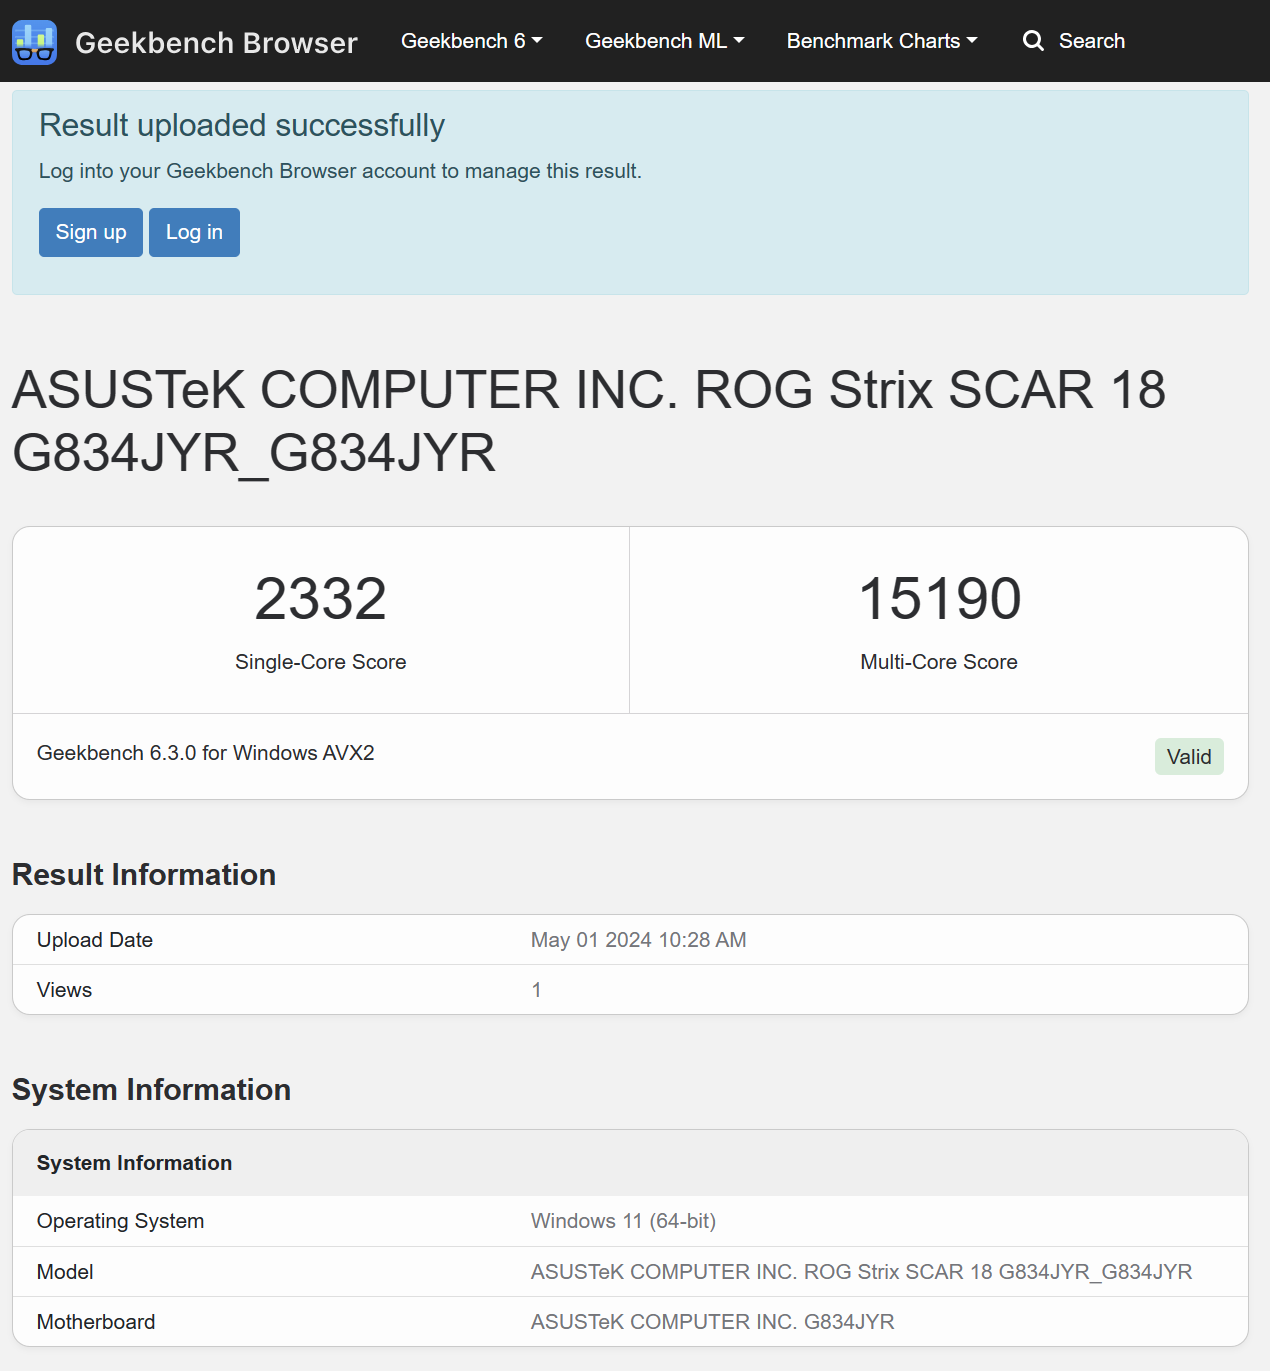Viewport: 1270px width, 1371px height.
Task: Click the magnifying glass search icon
Action: (1033, 41)
